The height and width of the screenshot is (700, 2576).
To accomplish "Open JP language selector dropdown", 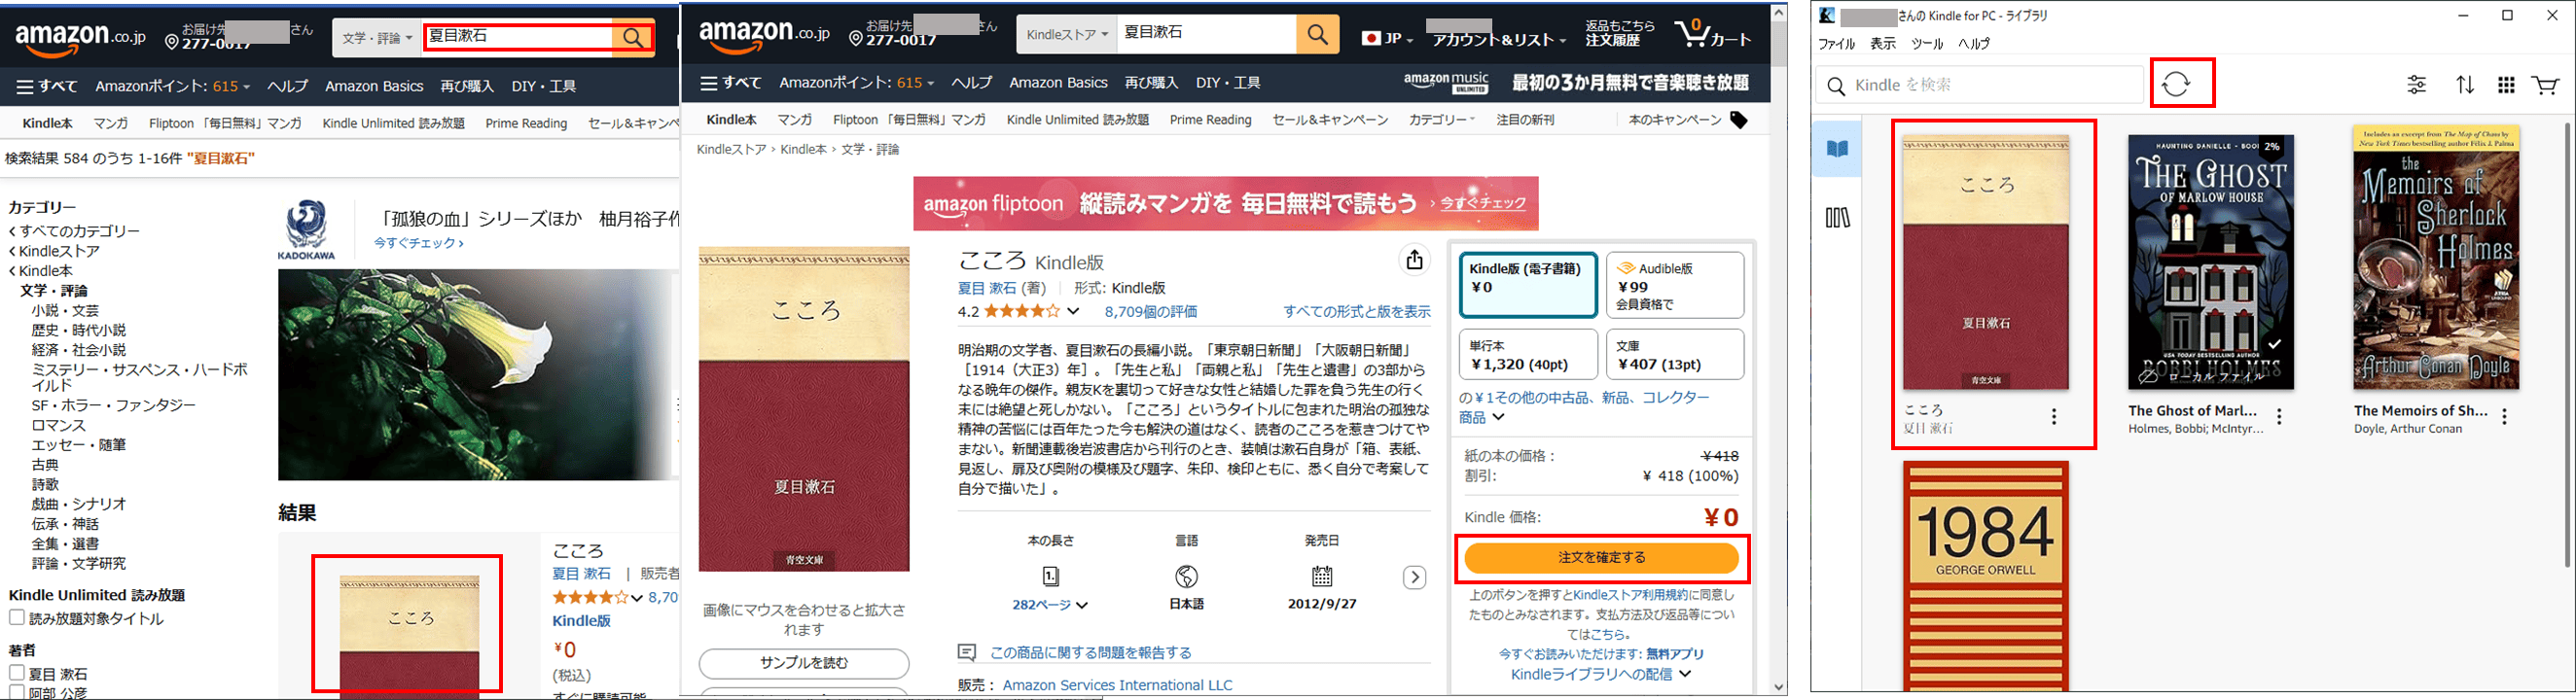I will (x=1387, y=39).
